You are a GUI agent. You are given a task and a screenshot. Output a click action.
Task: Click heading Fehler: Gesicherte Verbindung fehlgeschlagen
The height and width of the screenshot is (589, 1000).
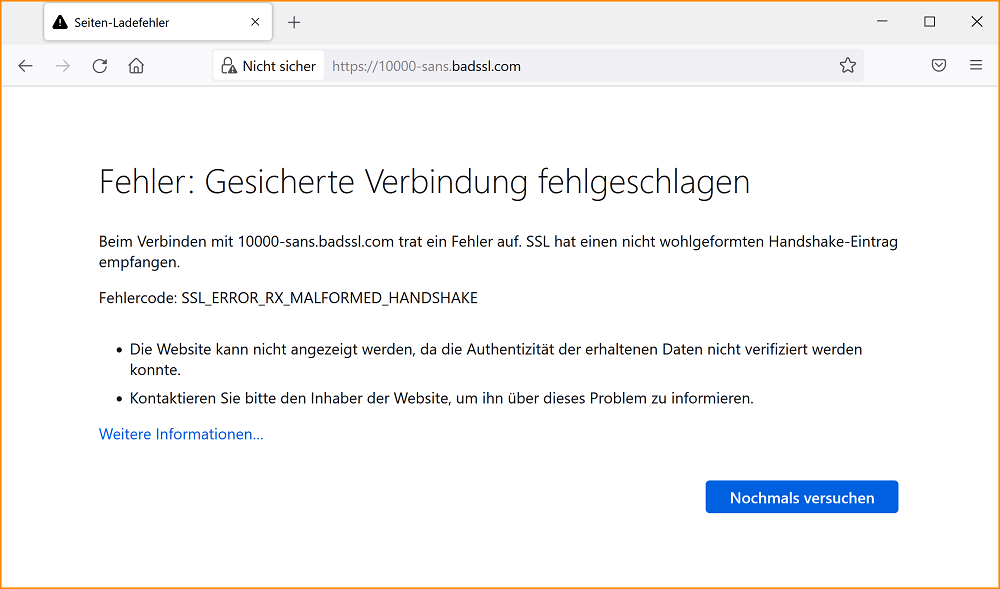[424, 182]
